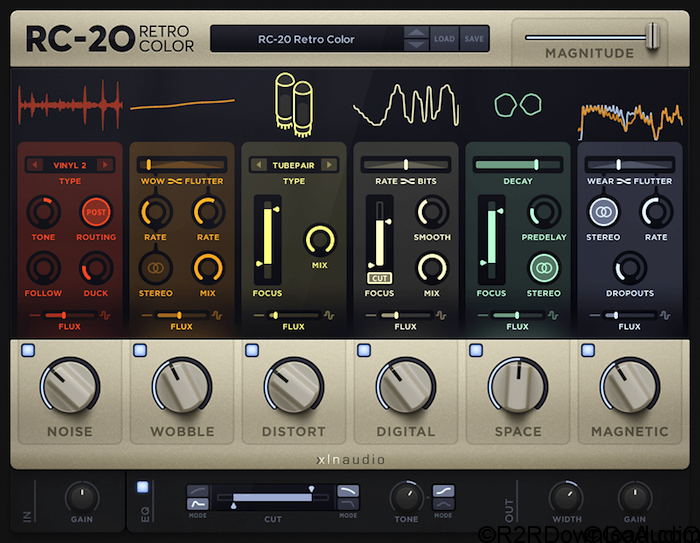The image size is (700, 543).
Task: Click the SAVE preset button
Action: (474, 39)
